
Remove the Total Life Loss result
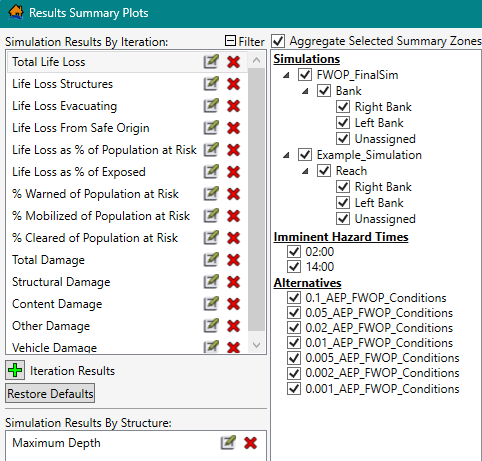pyautogui.click(x=233, y=62)
